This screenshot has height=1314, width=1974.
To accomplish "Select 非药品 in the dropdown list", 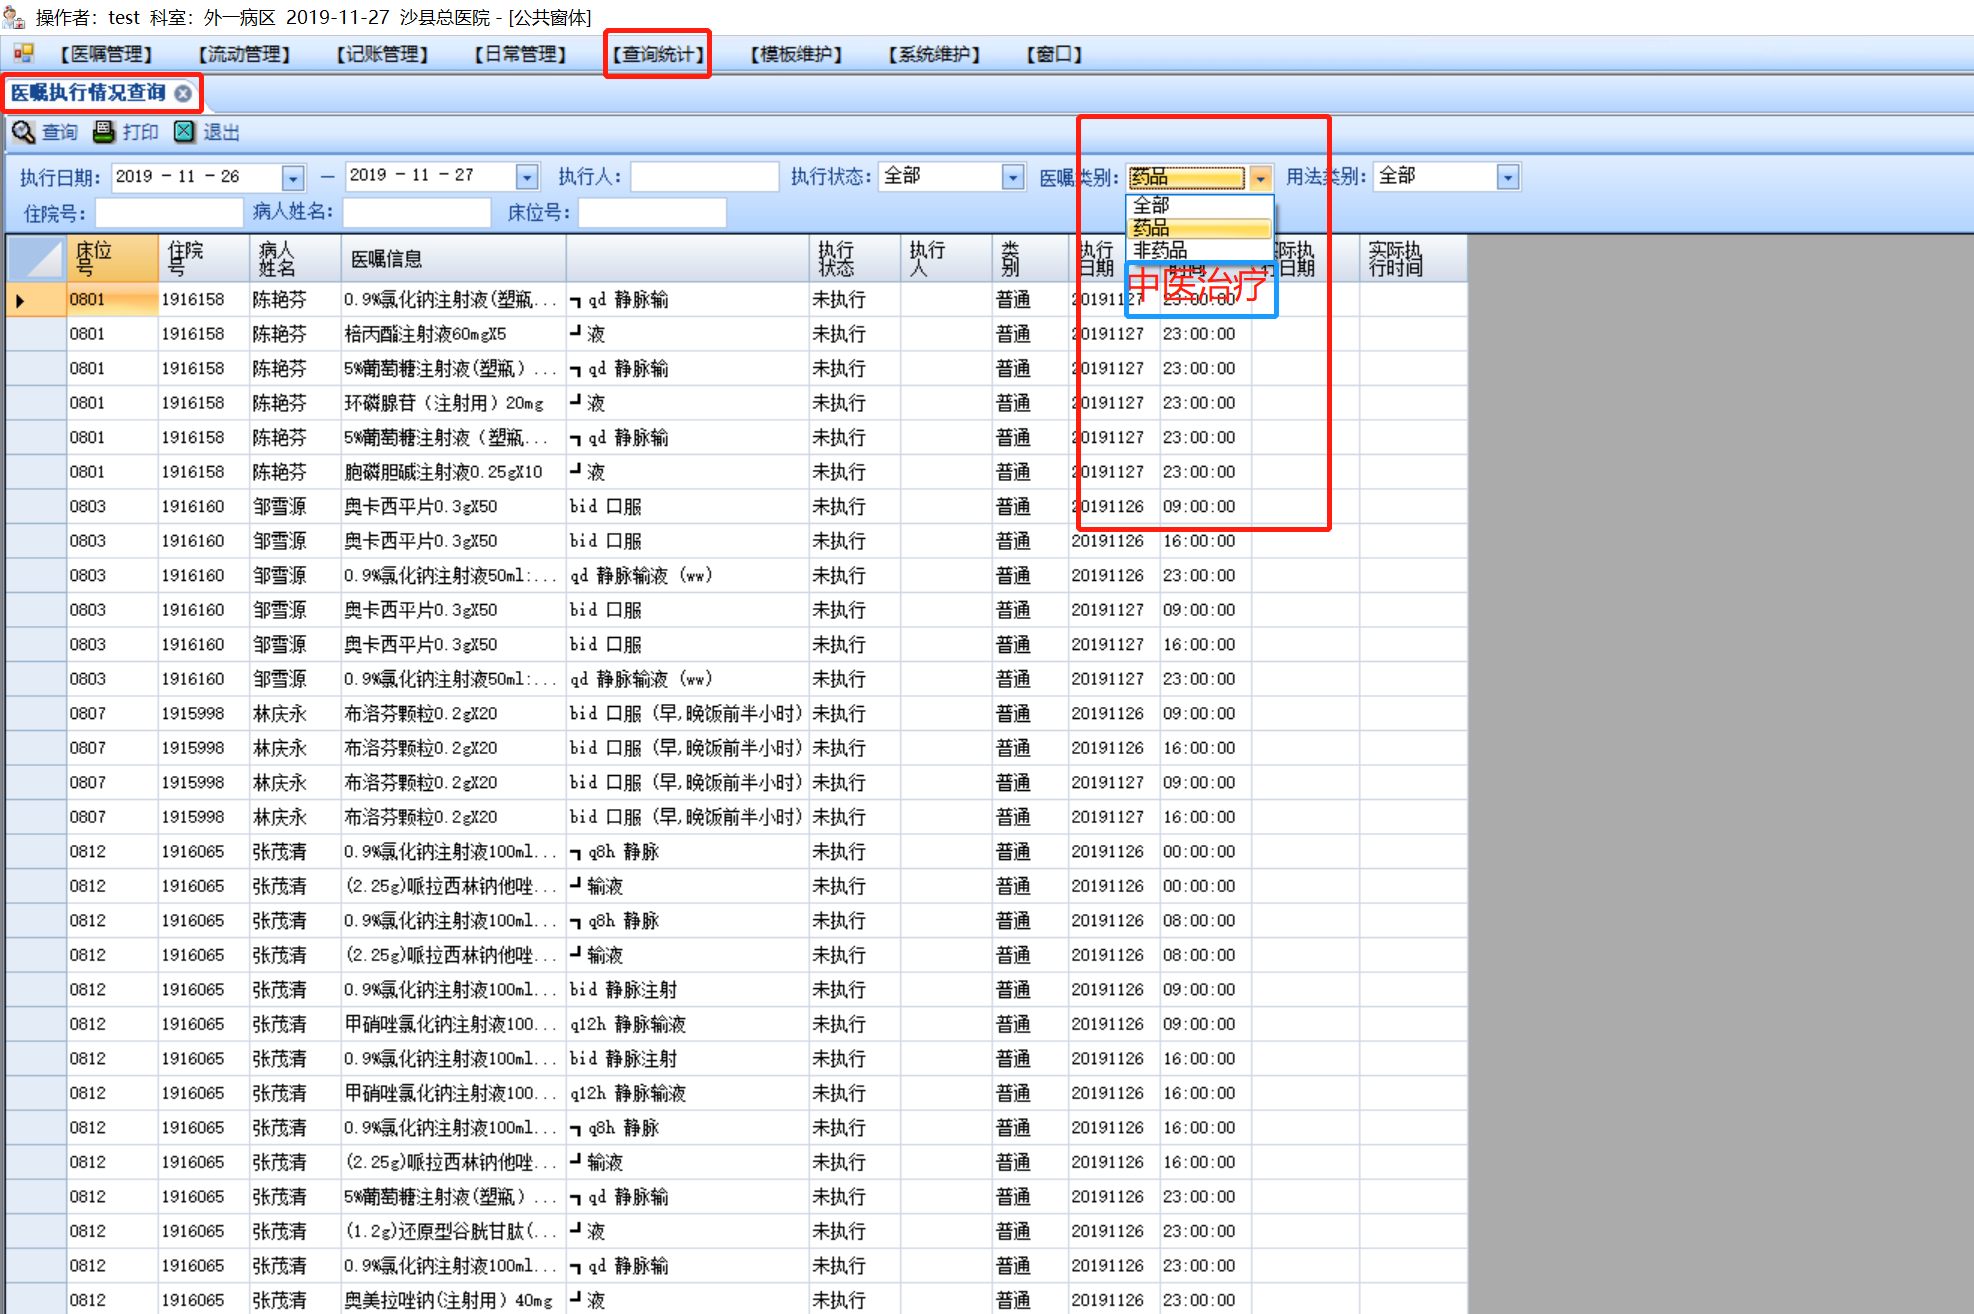I will click(x=1161, y=250).
